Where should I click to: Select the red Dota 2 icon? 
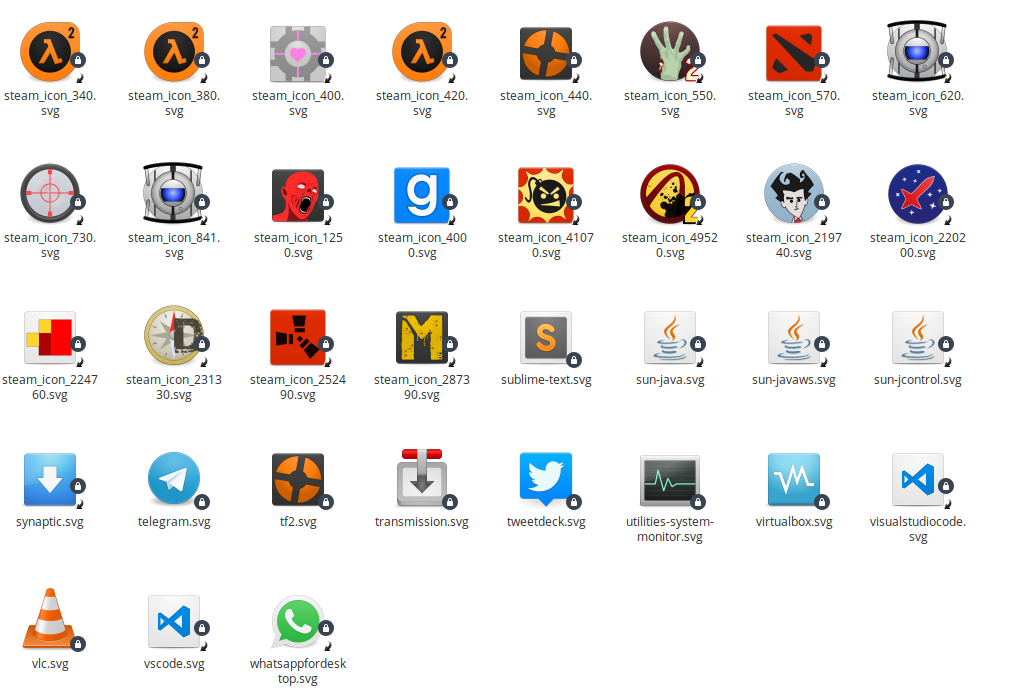pos(794,54)
